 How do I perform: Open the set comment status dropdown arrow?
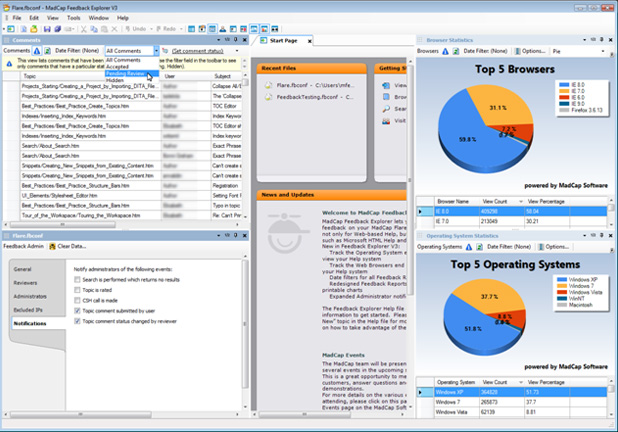(x=237, y=51)
